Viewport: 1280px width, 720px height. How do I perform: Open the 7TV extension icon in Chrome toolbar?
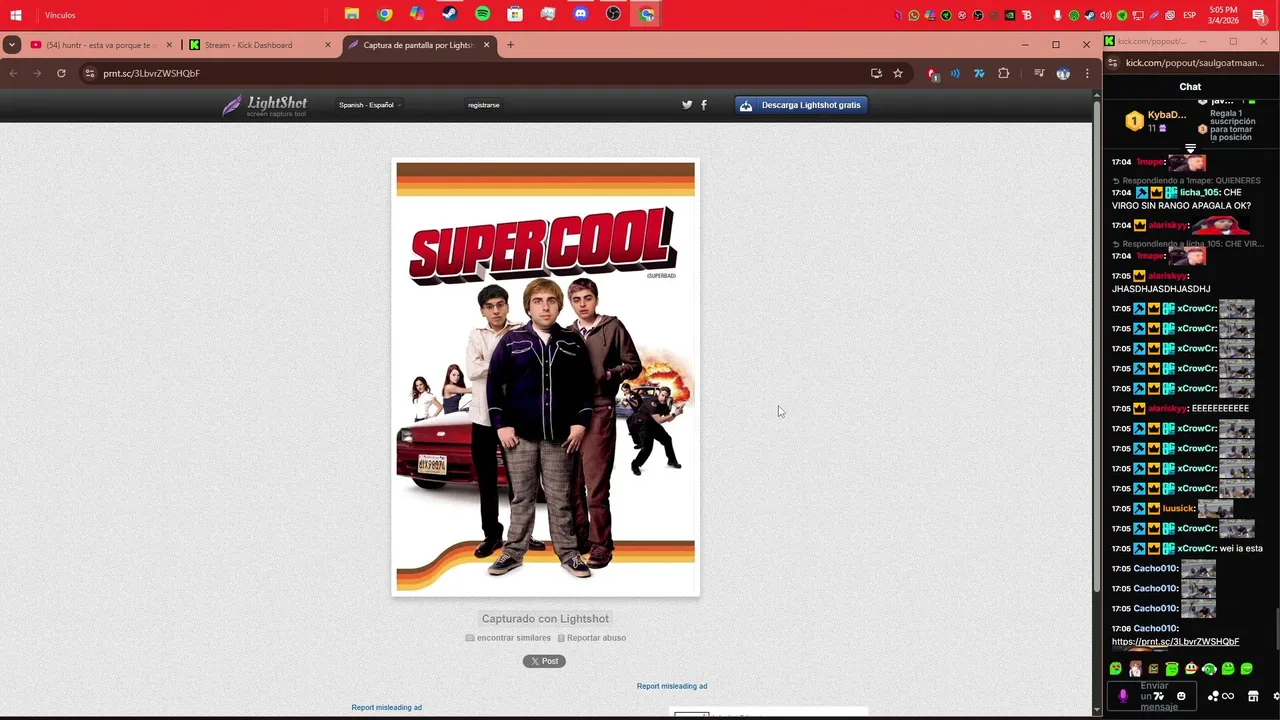[979, 73]
